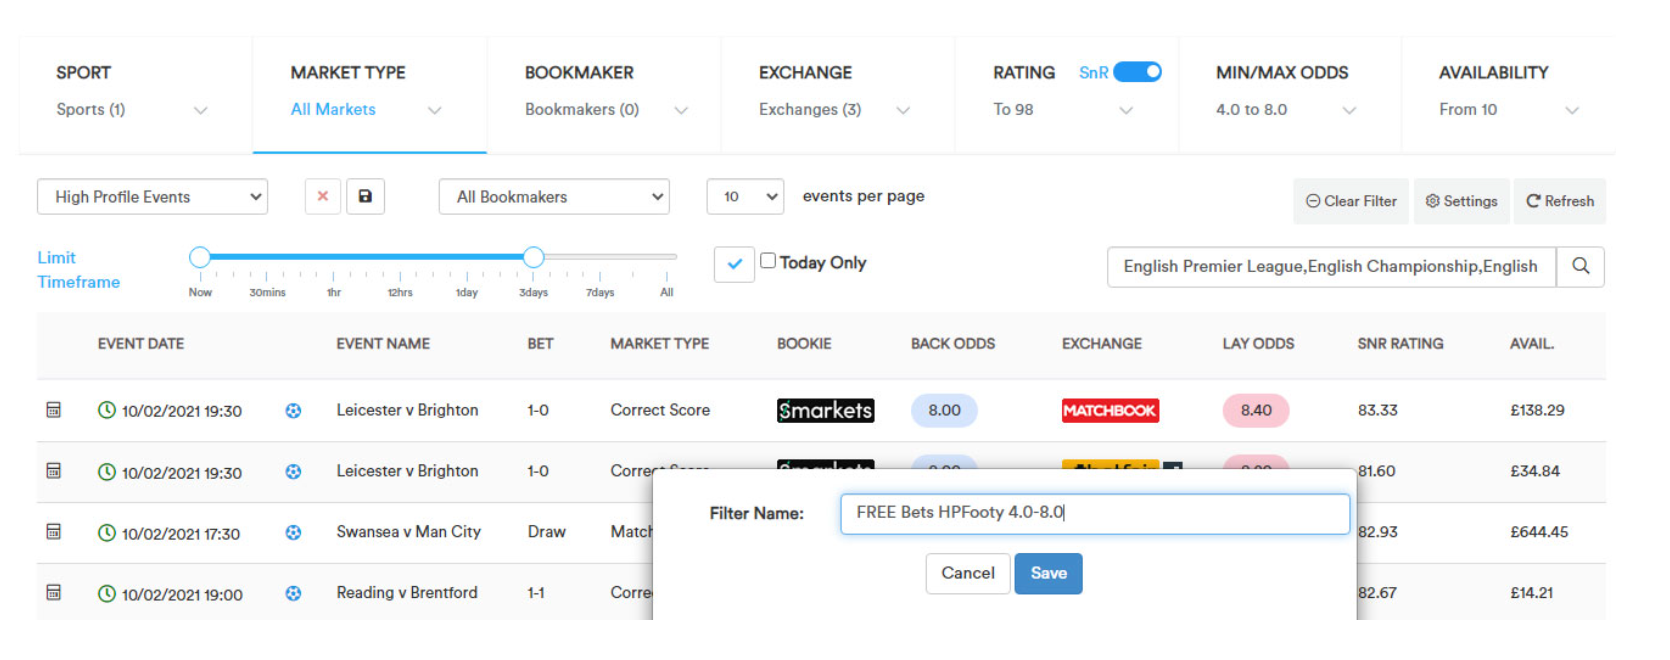Click the Smarkets logo in first row
Image resolution: width=1670 pixels, height=660 pixels.
tap(826, 410)
